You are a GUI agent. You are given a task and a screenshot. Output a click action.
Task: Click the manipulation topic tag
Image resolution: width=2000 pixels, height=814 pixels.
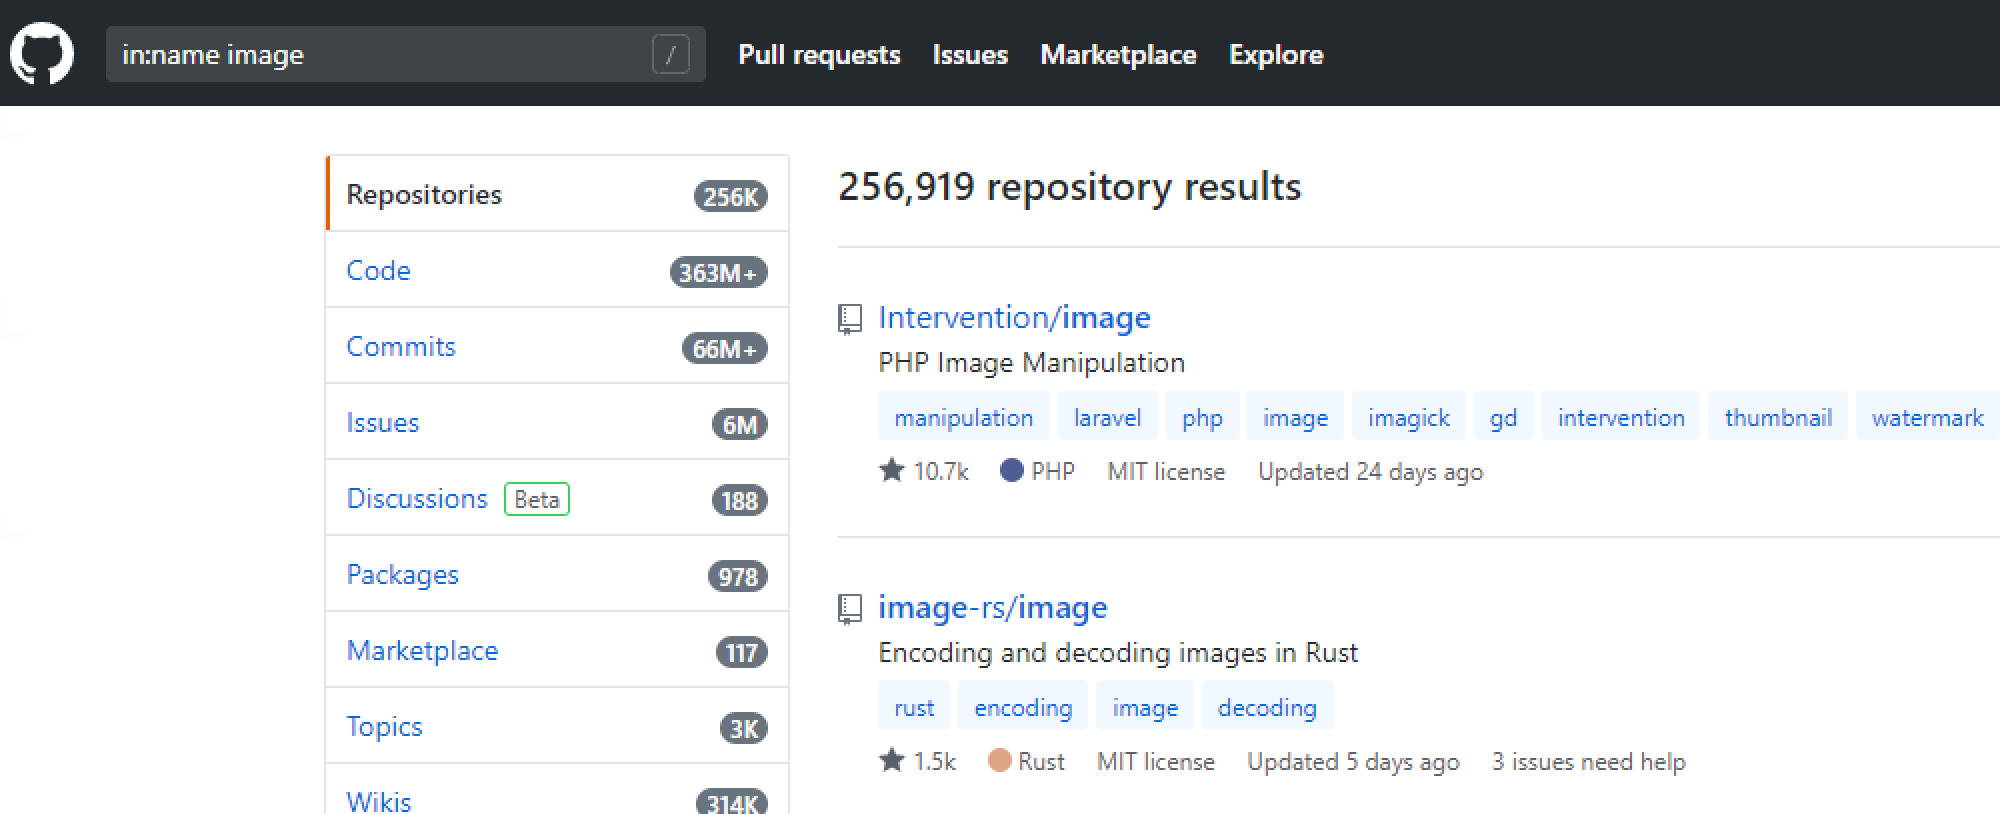[964, 417]
